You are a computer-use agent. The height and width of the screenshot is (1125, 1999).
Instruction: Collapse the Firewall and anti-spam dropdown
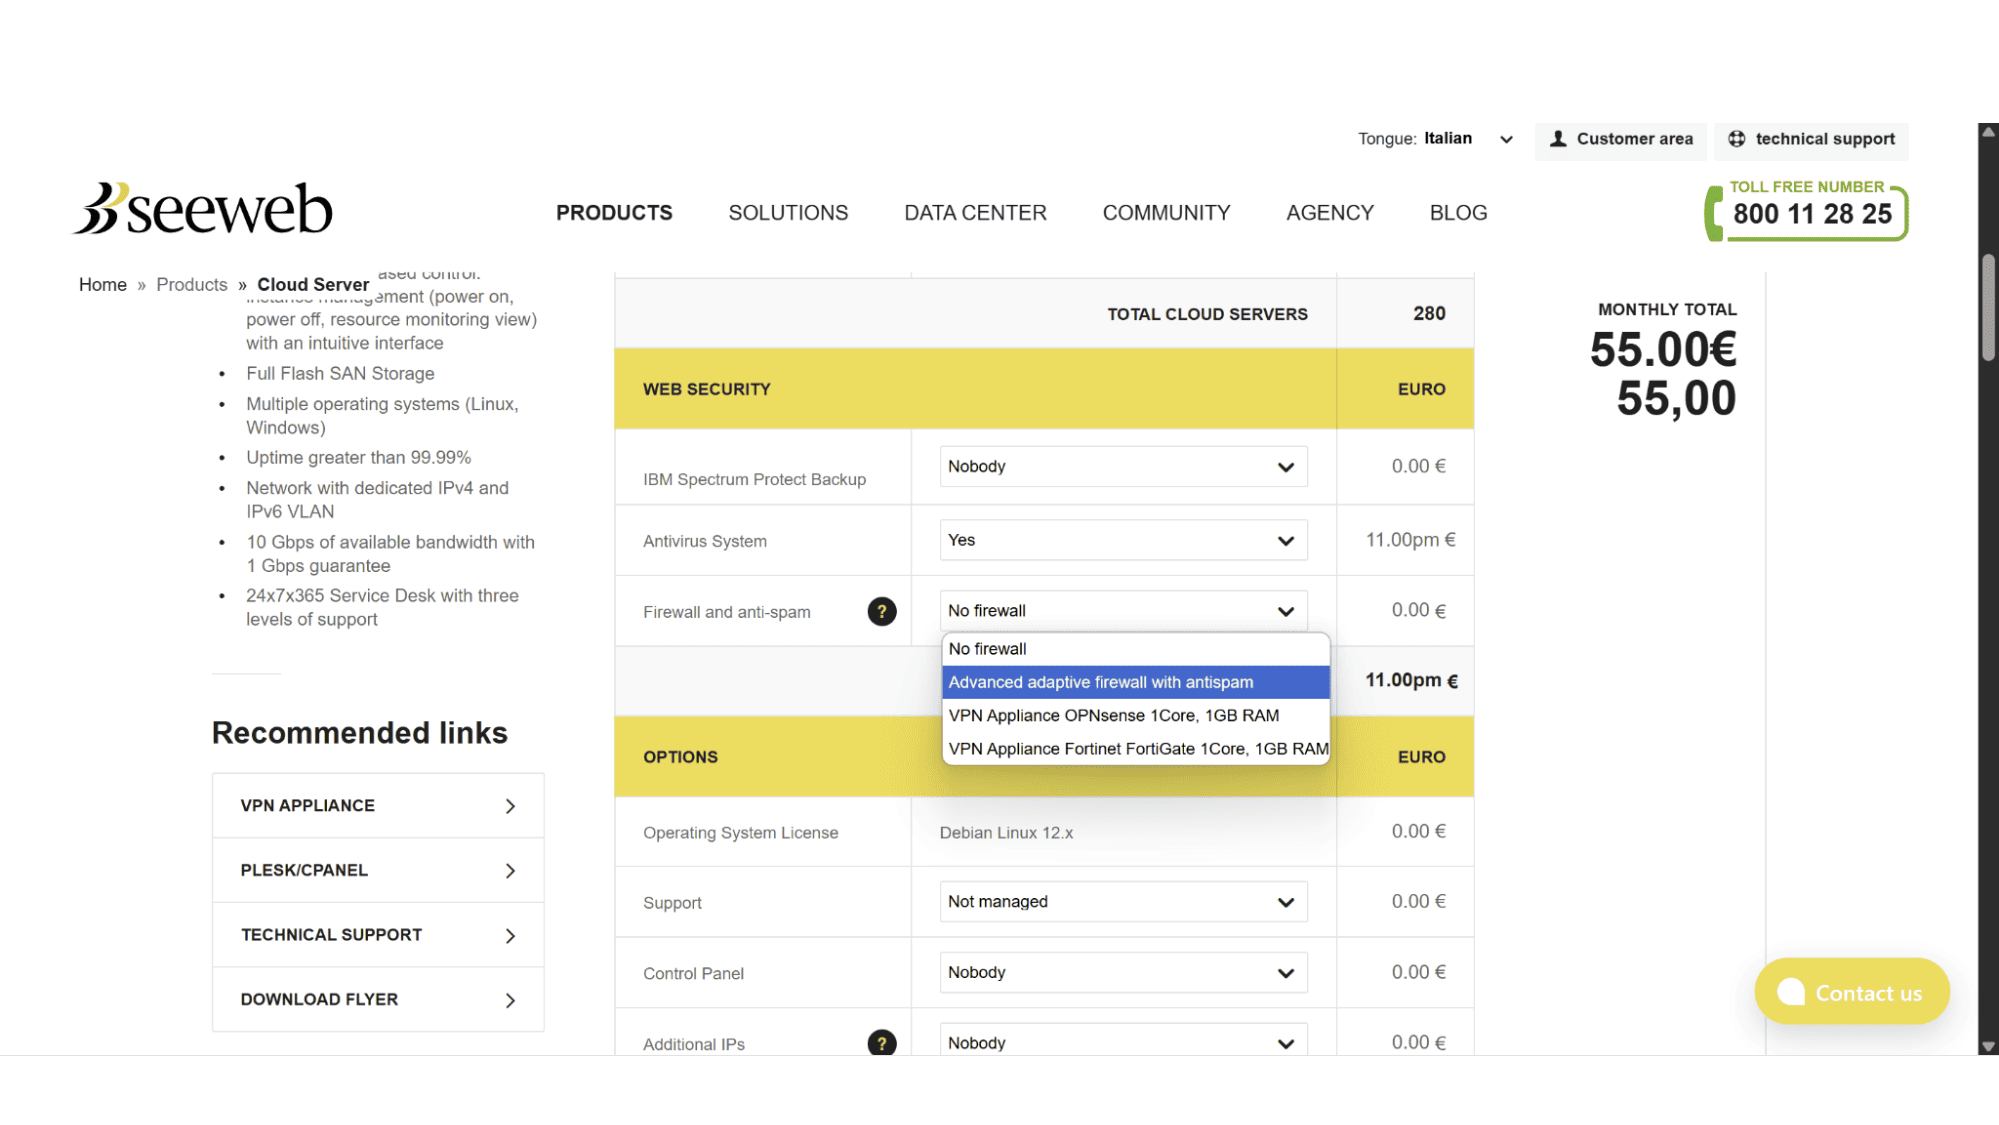pyautogui.click(x=1123, y=610)
